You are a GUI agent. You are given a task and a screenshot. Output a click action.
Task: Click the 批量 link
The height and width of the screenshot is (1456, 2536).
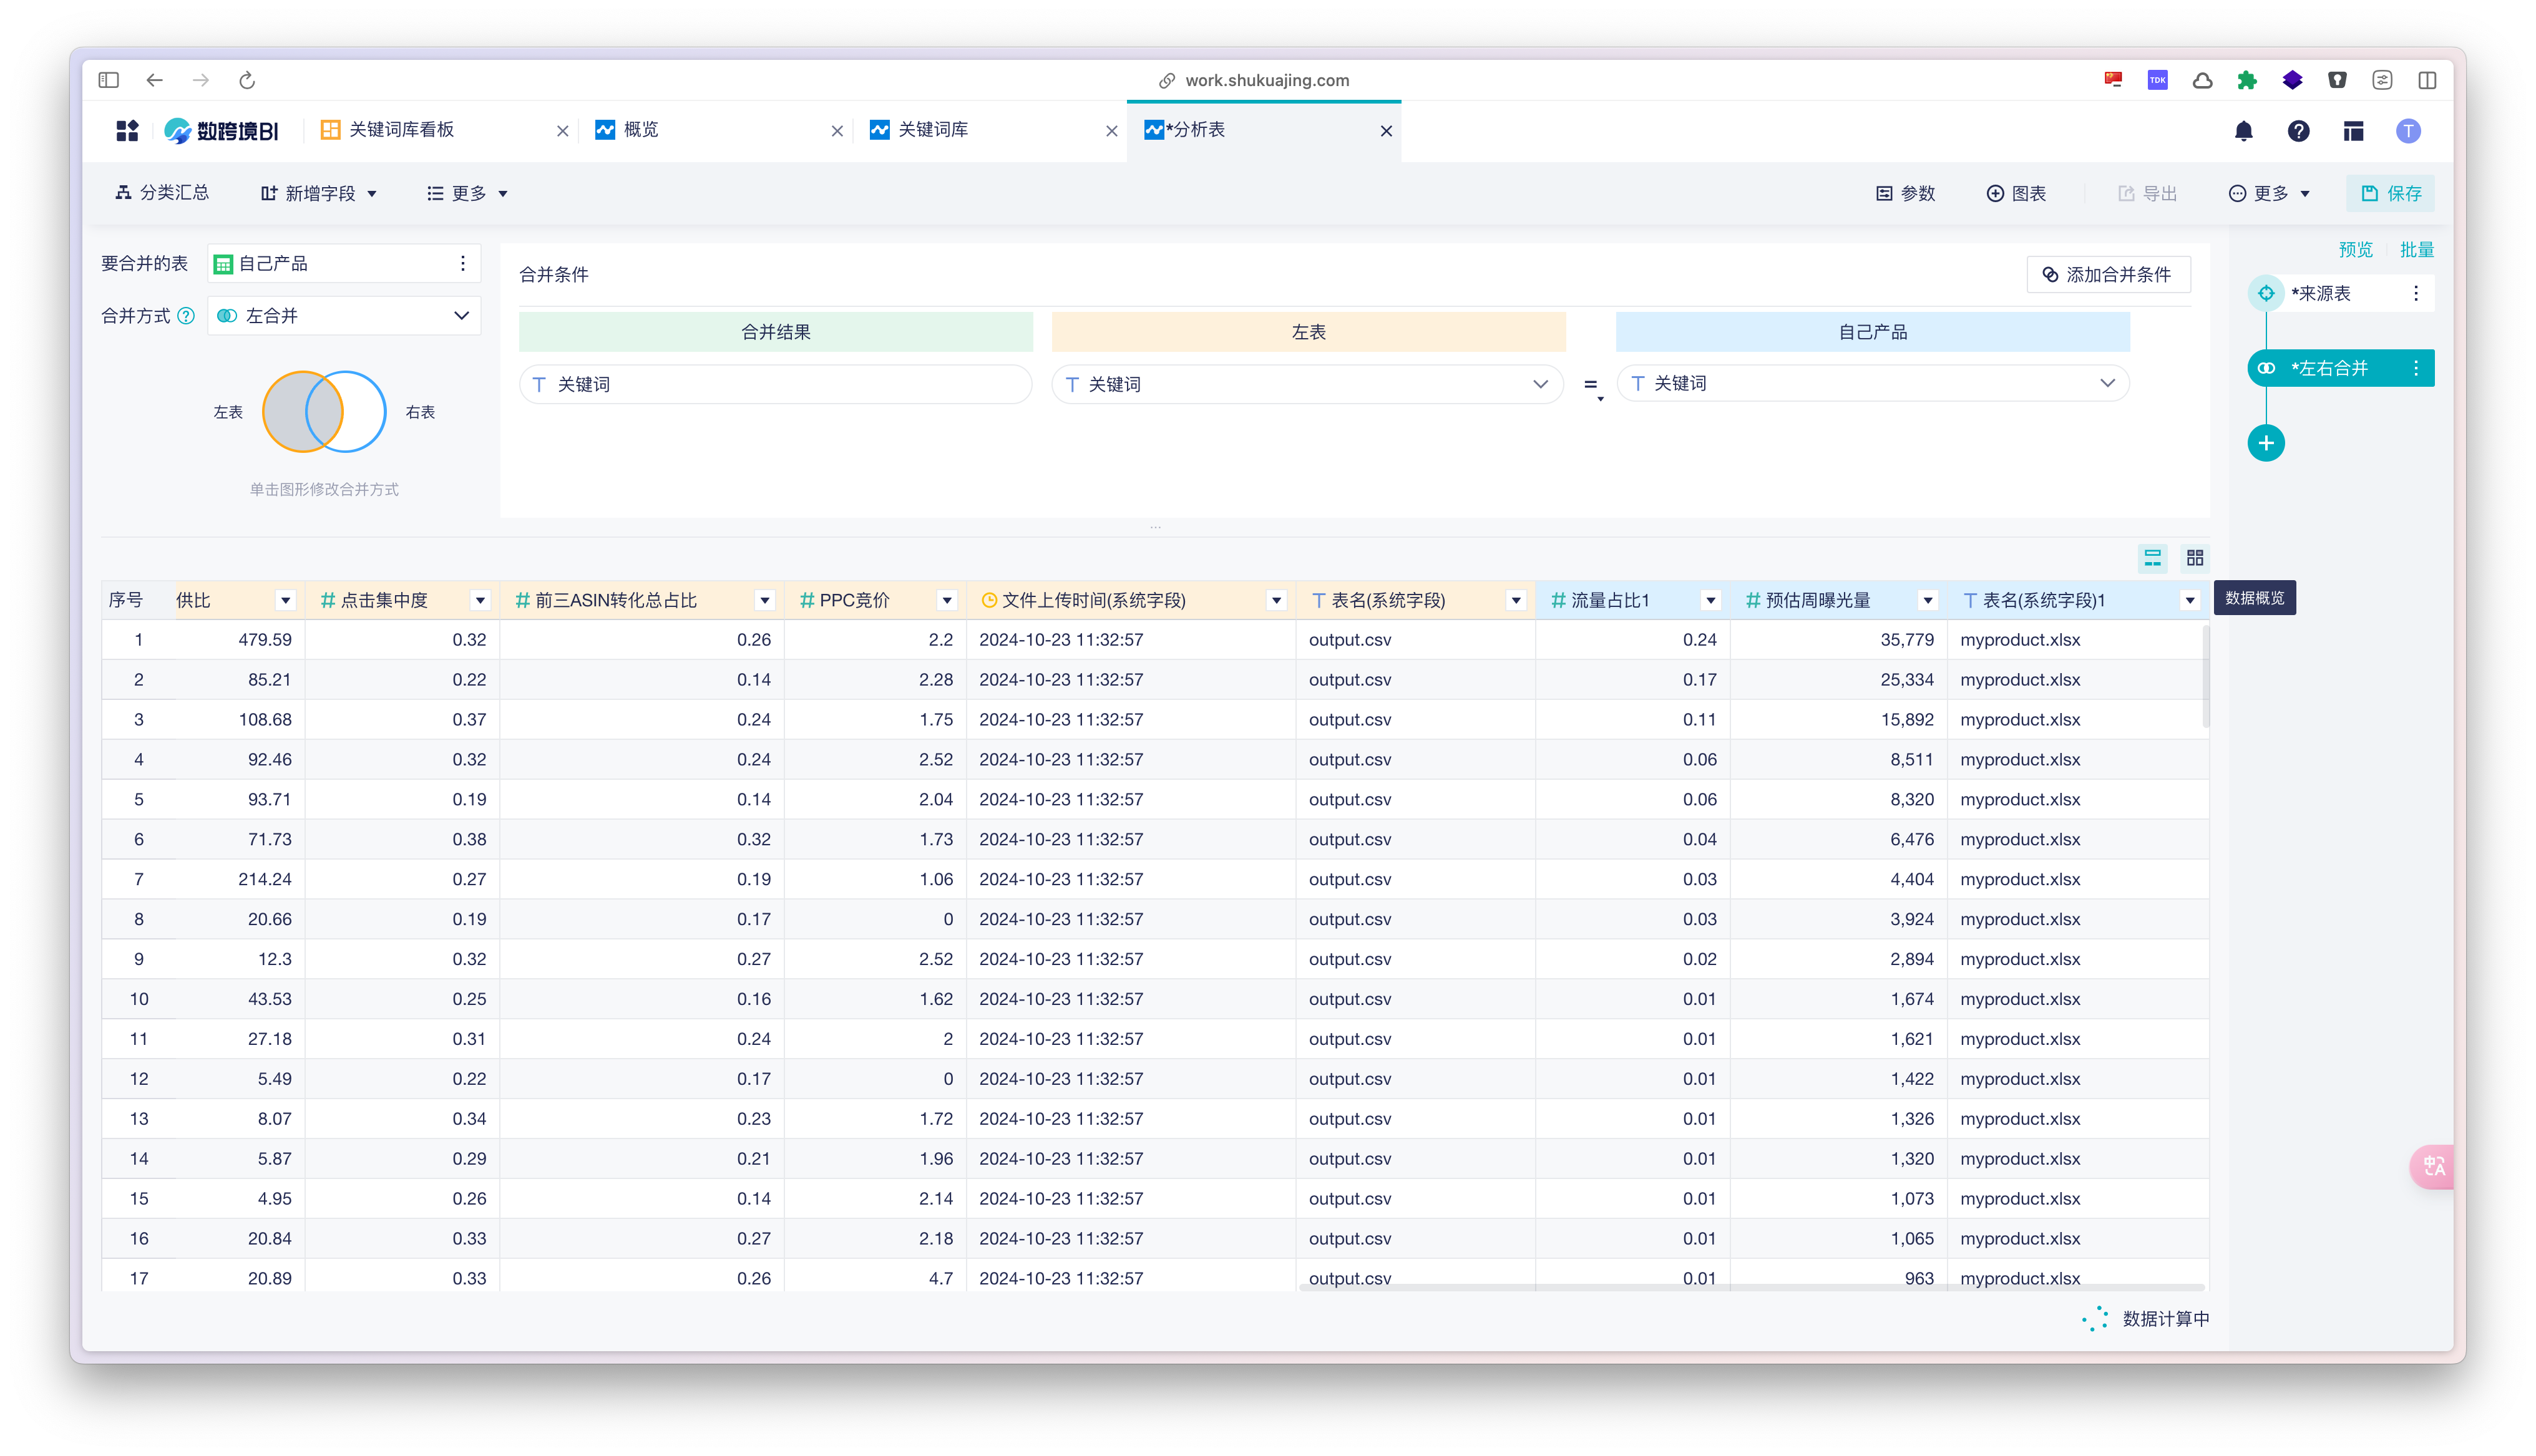tap(2416, 249)
